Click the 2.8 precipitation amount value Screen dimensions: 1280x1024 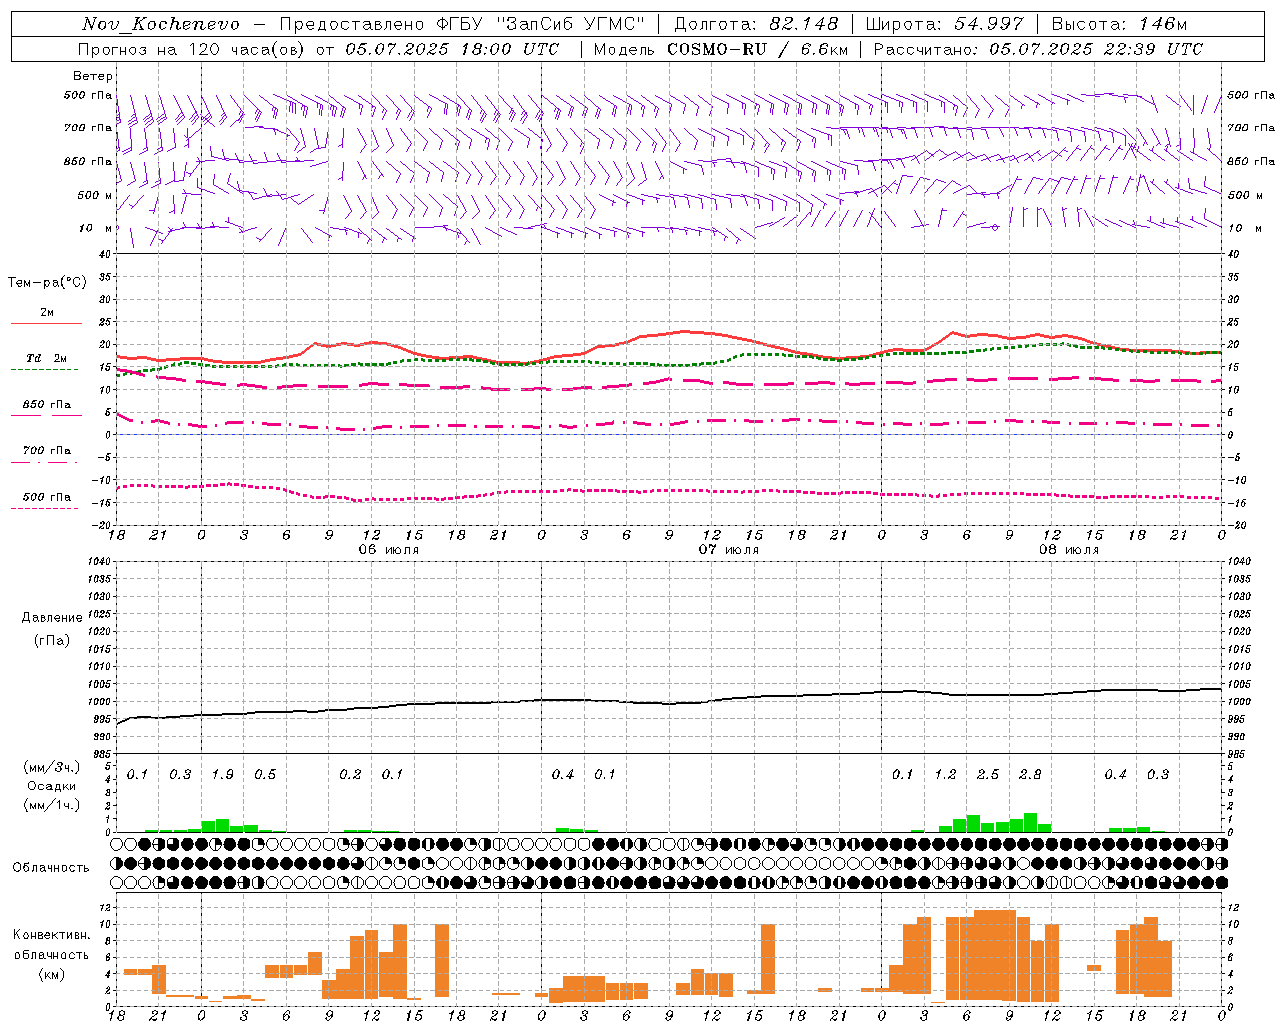click(1030, 775)
